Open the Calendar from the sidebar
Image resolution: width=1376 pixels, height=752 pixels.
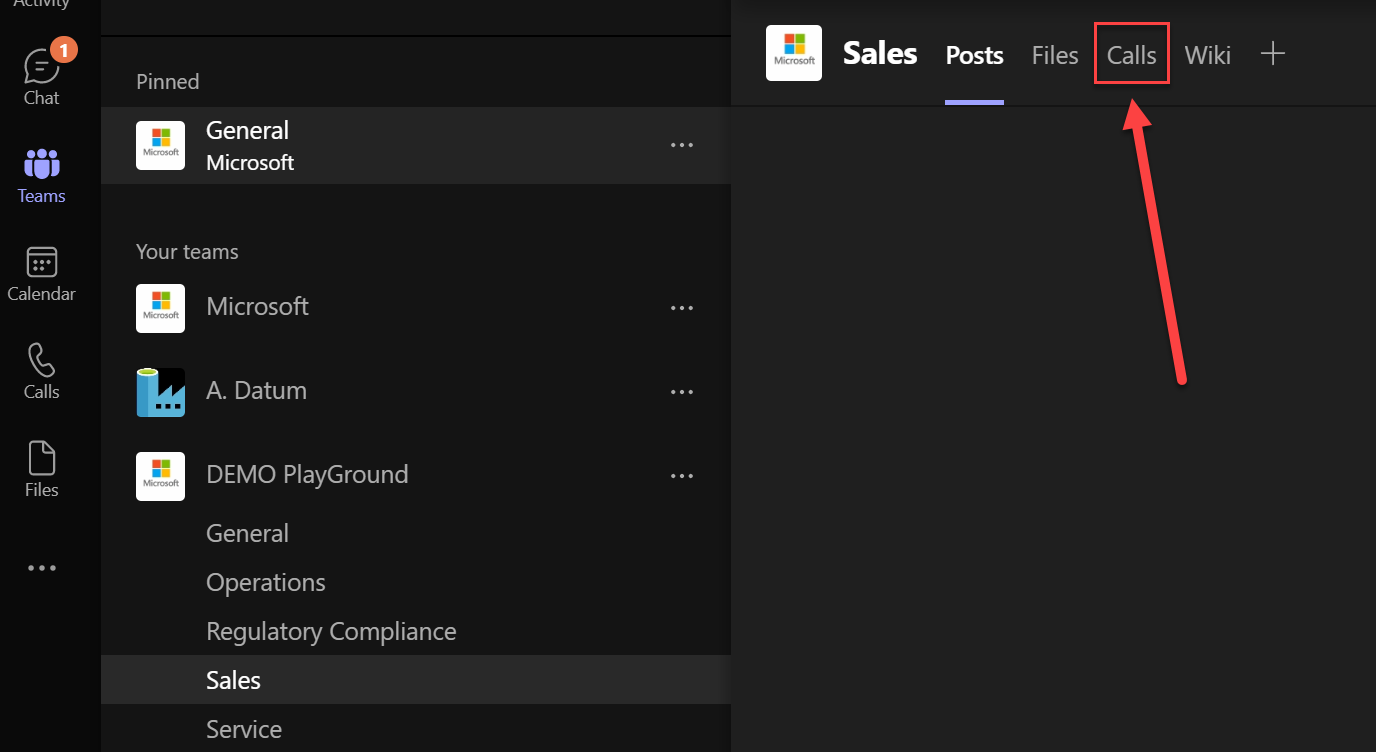41,273
